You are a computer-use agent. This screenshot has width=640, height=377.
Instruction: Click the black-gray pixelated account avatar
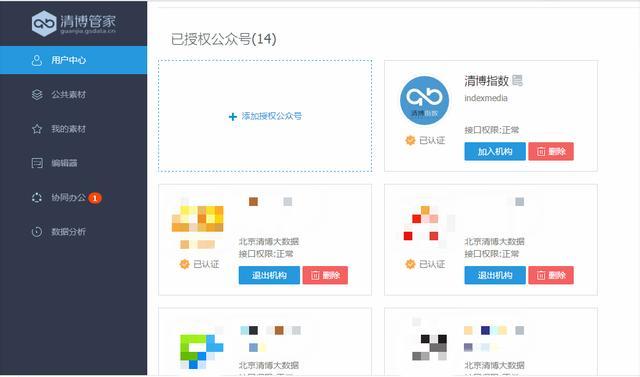pos(429,347)
